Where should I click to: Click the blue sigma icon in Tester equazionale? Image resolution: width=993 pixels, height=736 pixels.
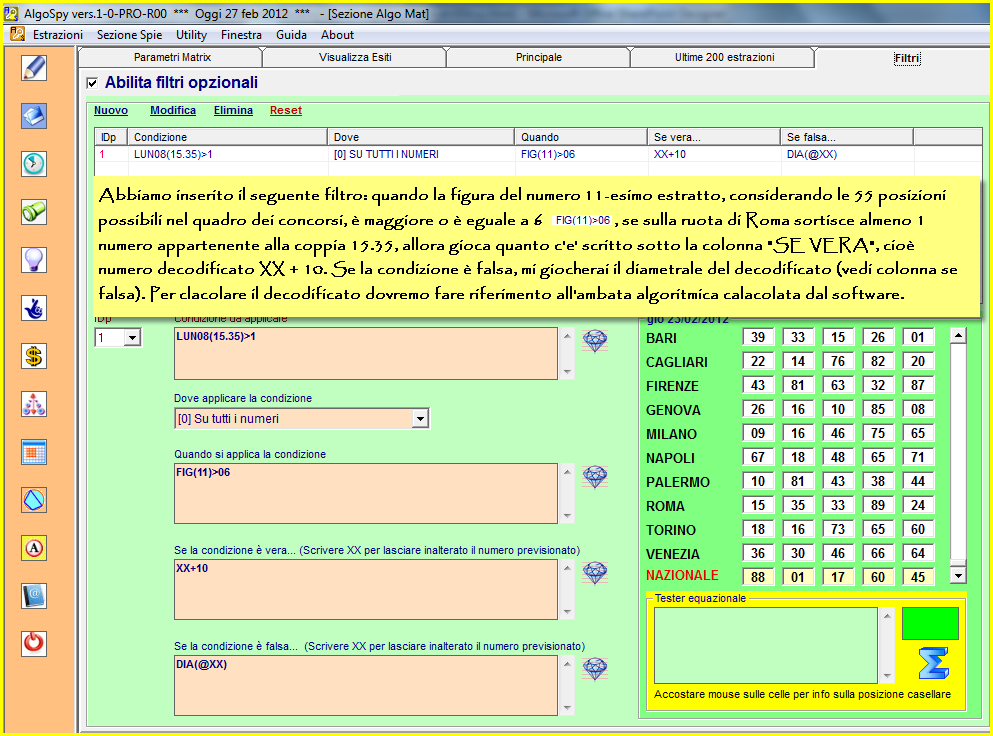coord(933,663)
